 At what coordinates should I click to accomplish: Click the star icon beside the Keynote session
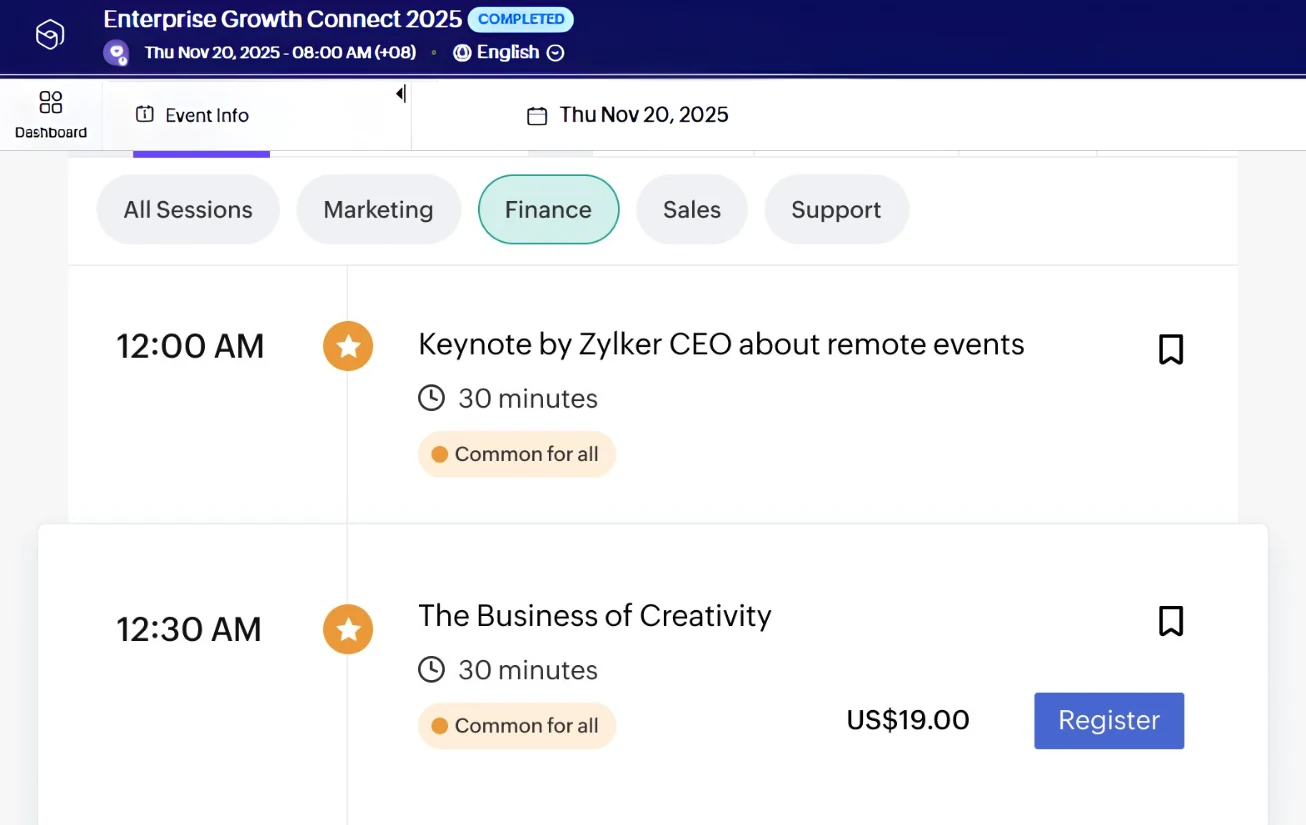tap(348, 346)
